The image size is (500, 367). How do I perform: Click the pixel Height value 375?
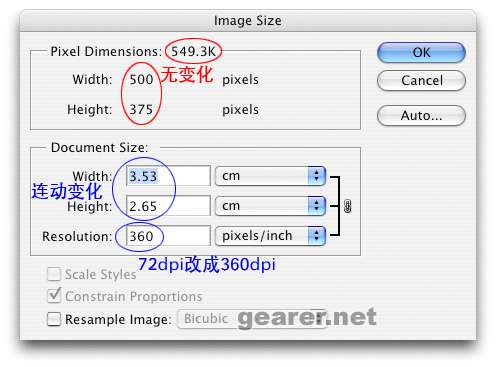pos(141,110)
